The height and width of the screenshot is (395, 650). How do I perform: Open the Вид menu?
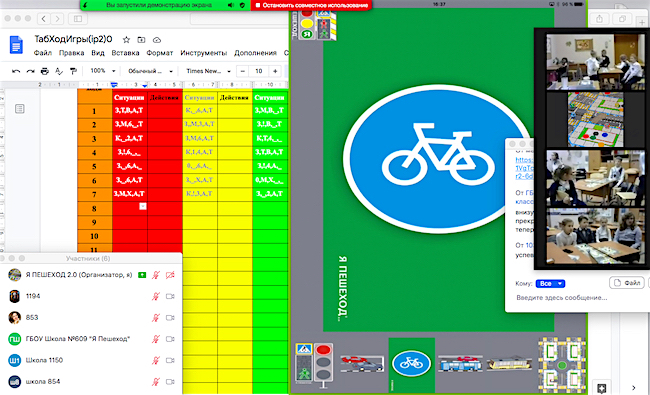(x=98, y=53)
